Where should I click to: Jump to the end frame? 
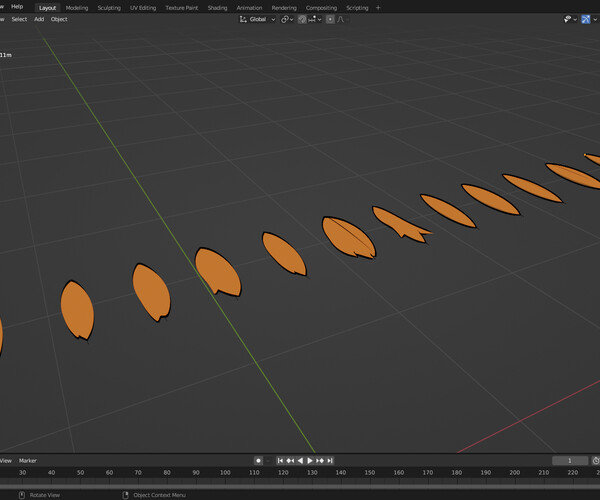pos(330,461)
